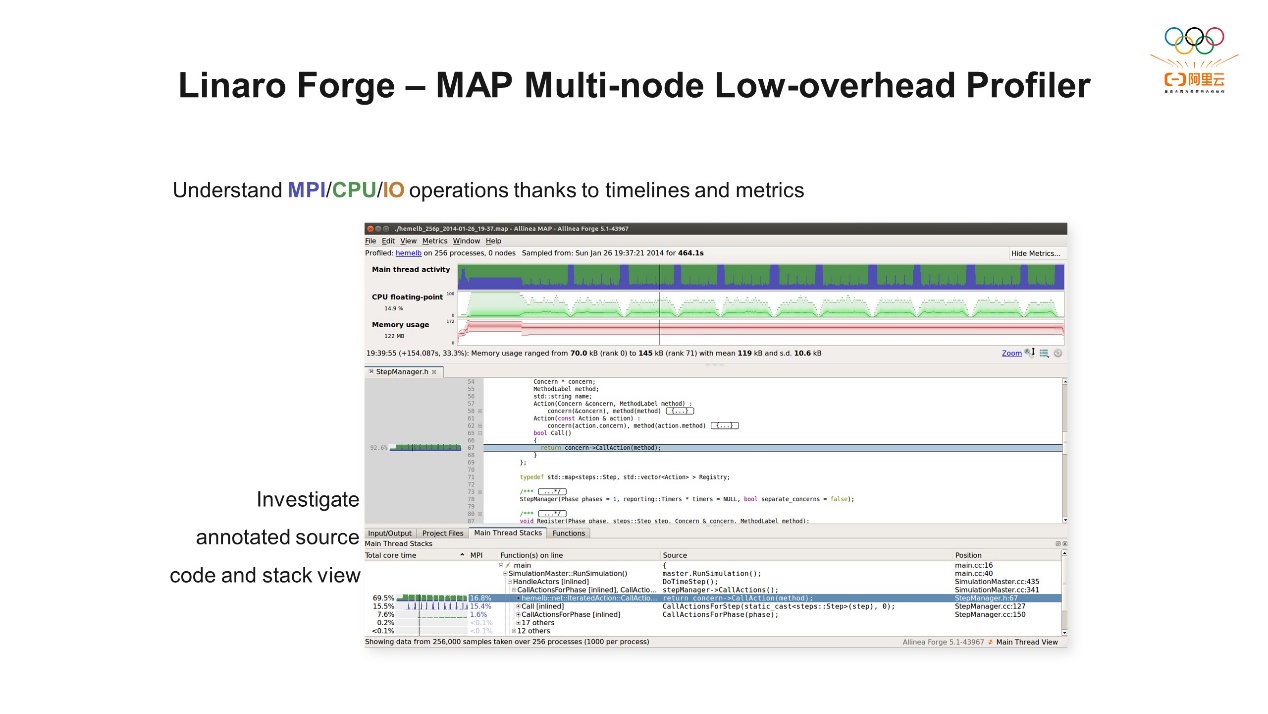Click the Memory usage metric graph
This screenshot has width=1268, height=714.
761,331
